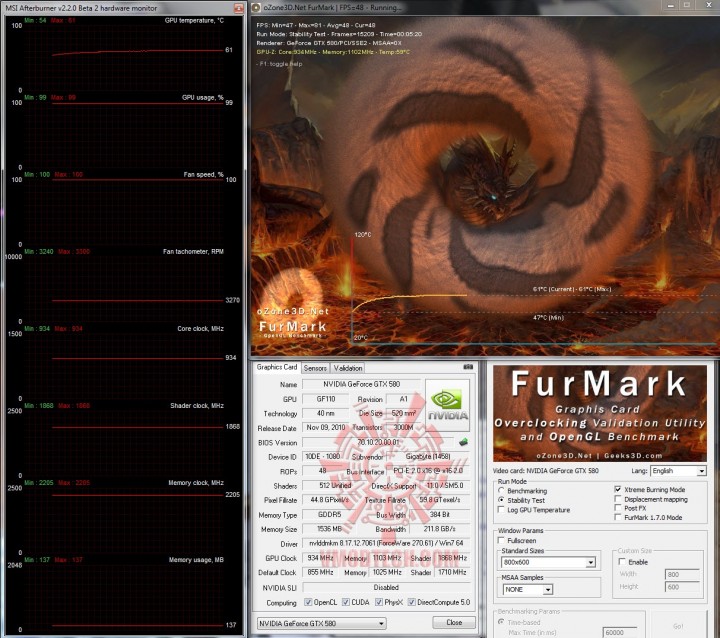Click the GPU Clock field 934 MHz
Image resolution: width=720 pixels, height=638 pixels.
(x=321, y=558)
